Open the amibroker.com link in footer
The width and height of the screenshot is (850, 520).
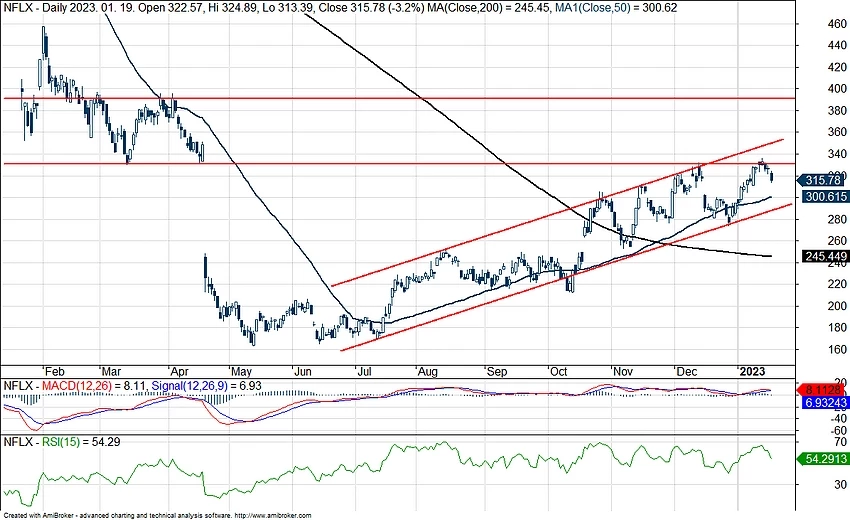pyautogui.click(x=273, y=516)
